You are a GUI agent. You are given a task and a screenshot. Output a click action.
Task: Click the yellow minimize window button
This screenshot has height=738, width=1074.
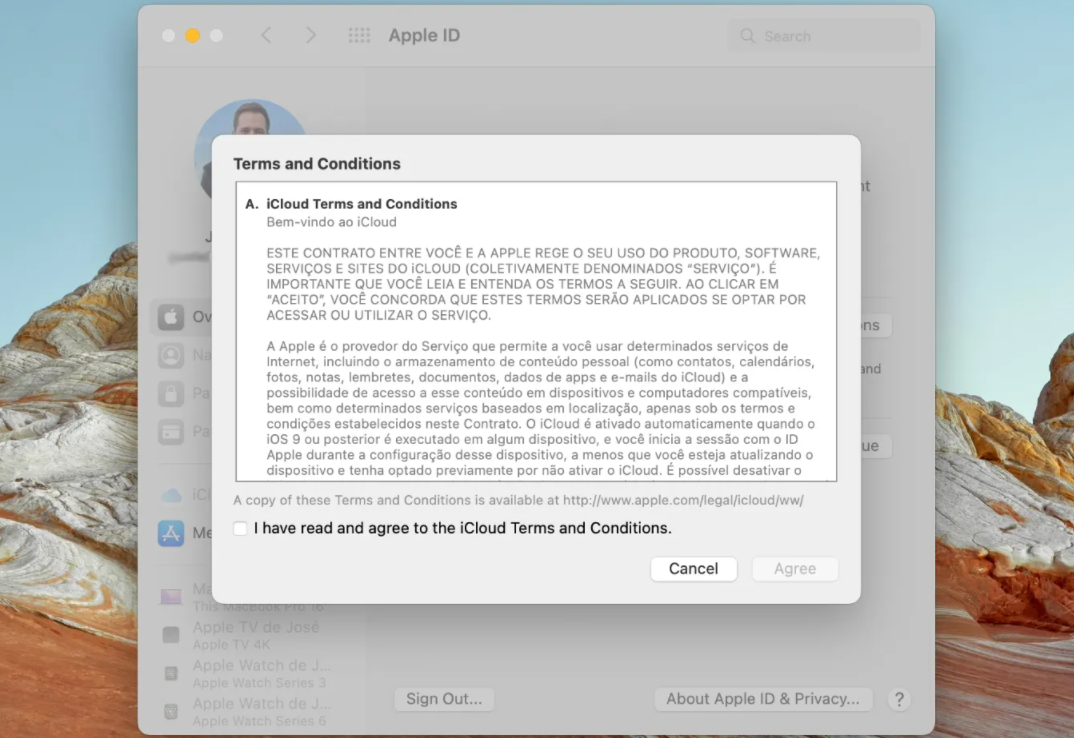pos(192,36)
